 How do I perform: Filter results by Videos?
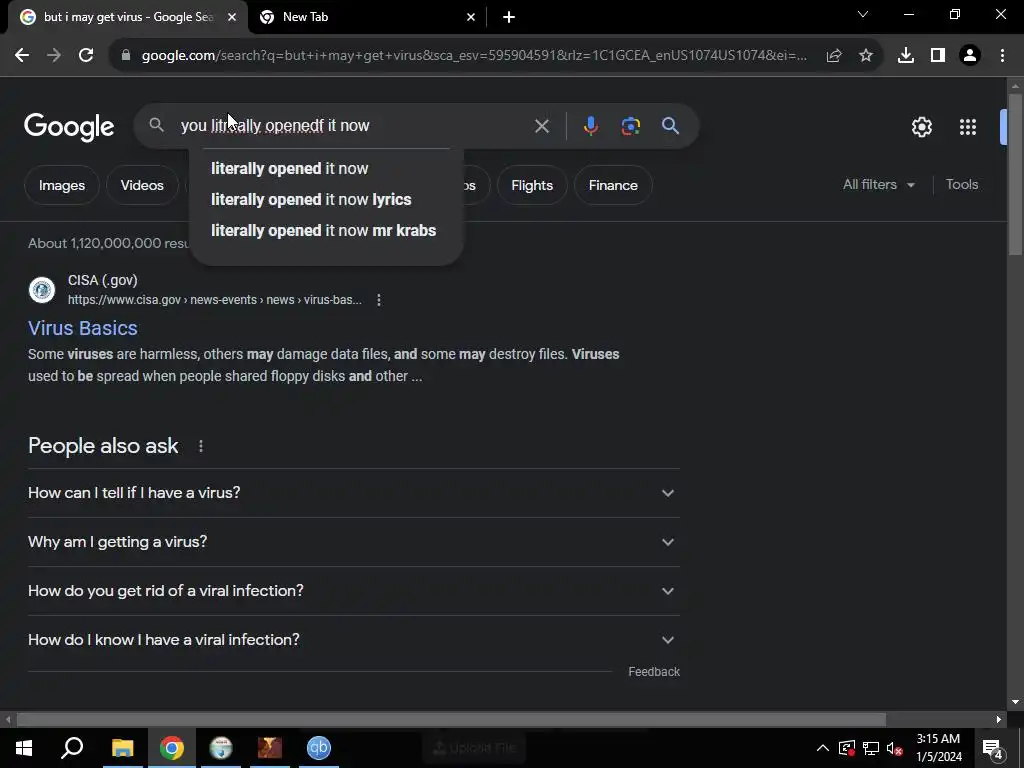142,185
